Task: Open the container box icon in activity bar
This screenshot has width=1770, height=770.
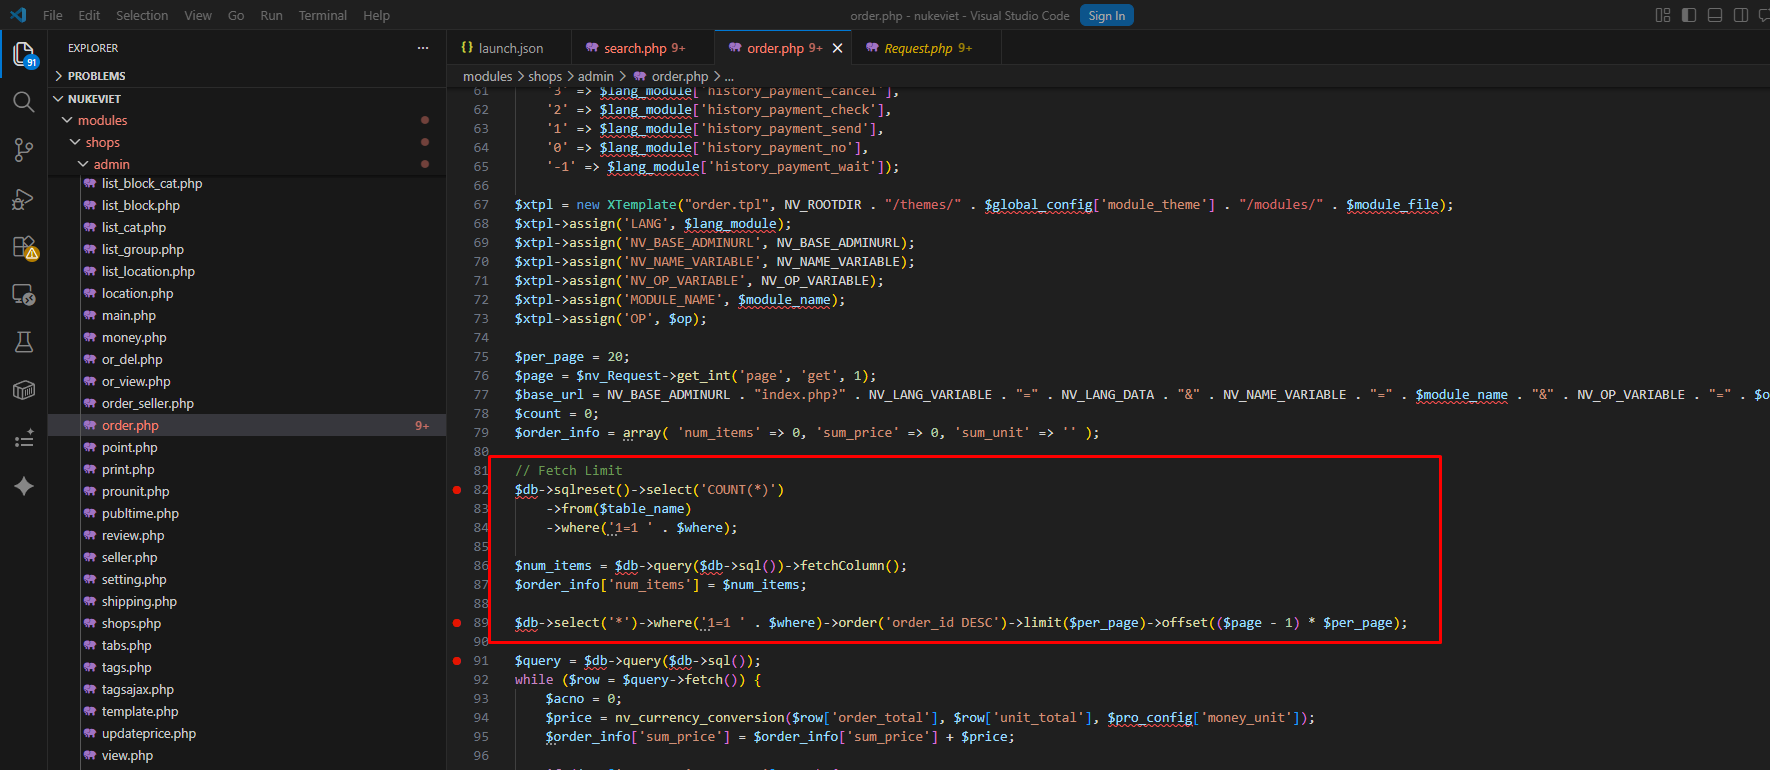Action: click(x=24, y=390)
